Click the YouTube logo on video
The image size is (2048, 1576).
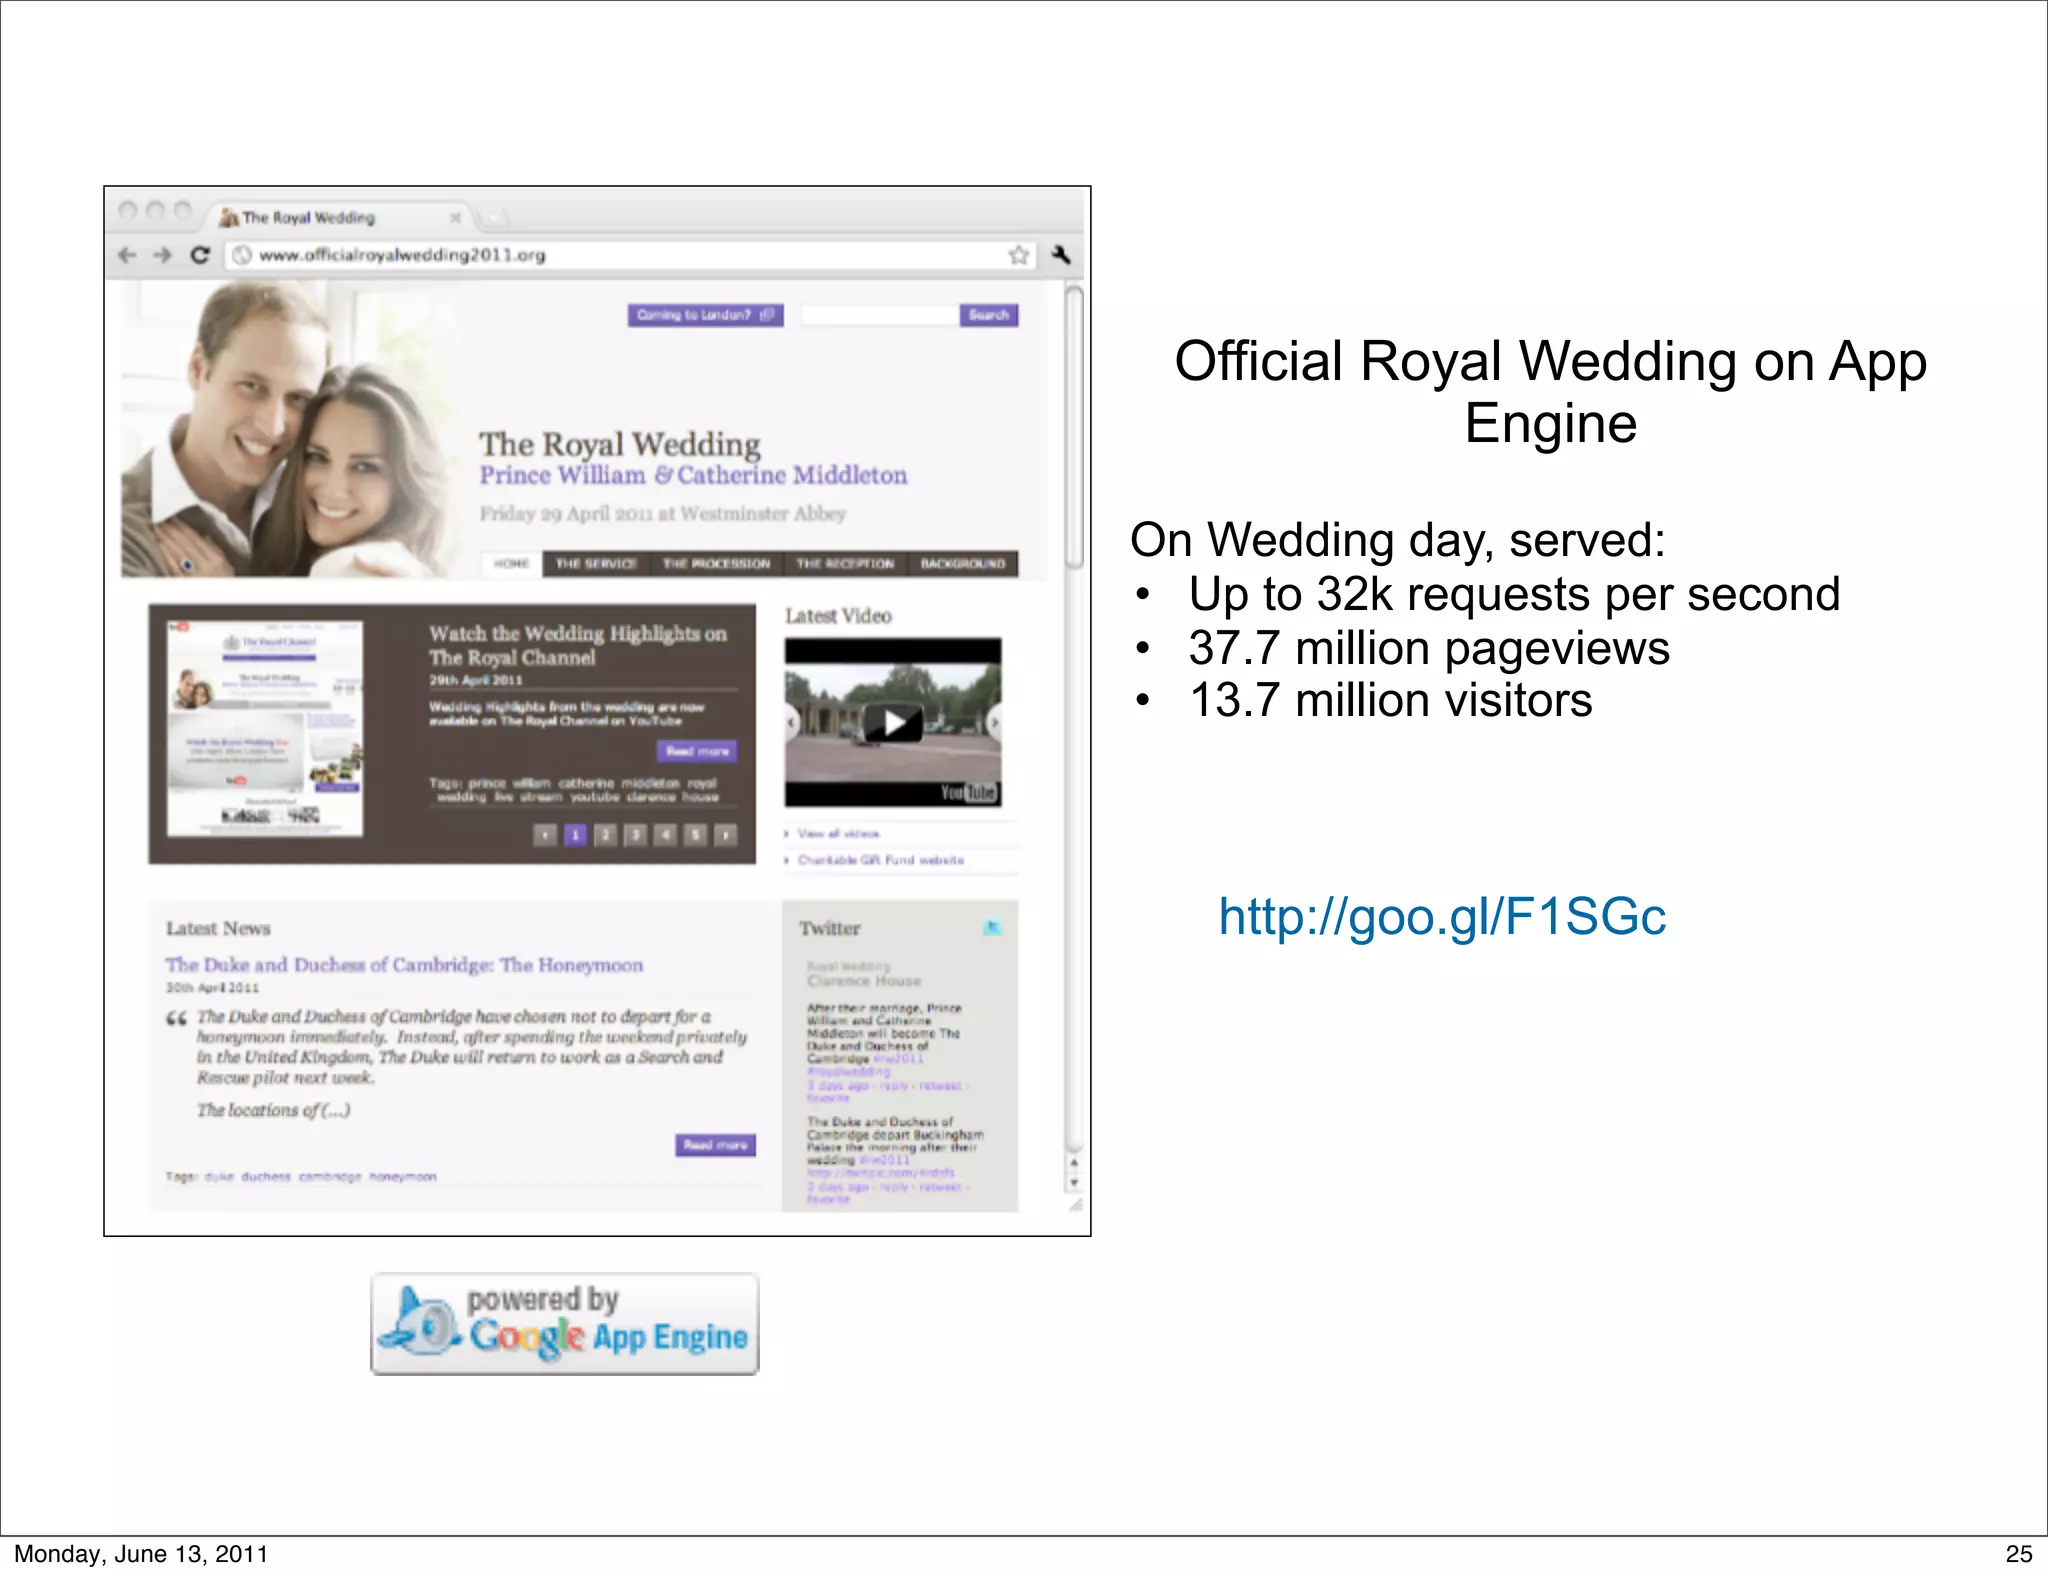968,793
